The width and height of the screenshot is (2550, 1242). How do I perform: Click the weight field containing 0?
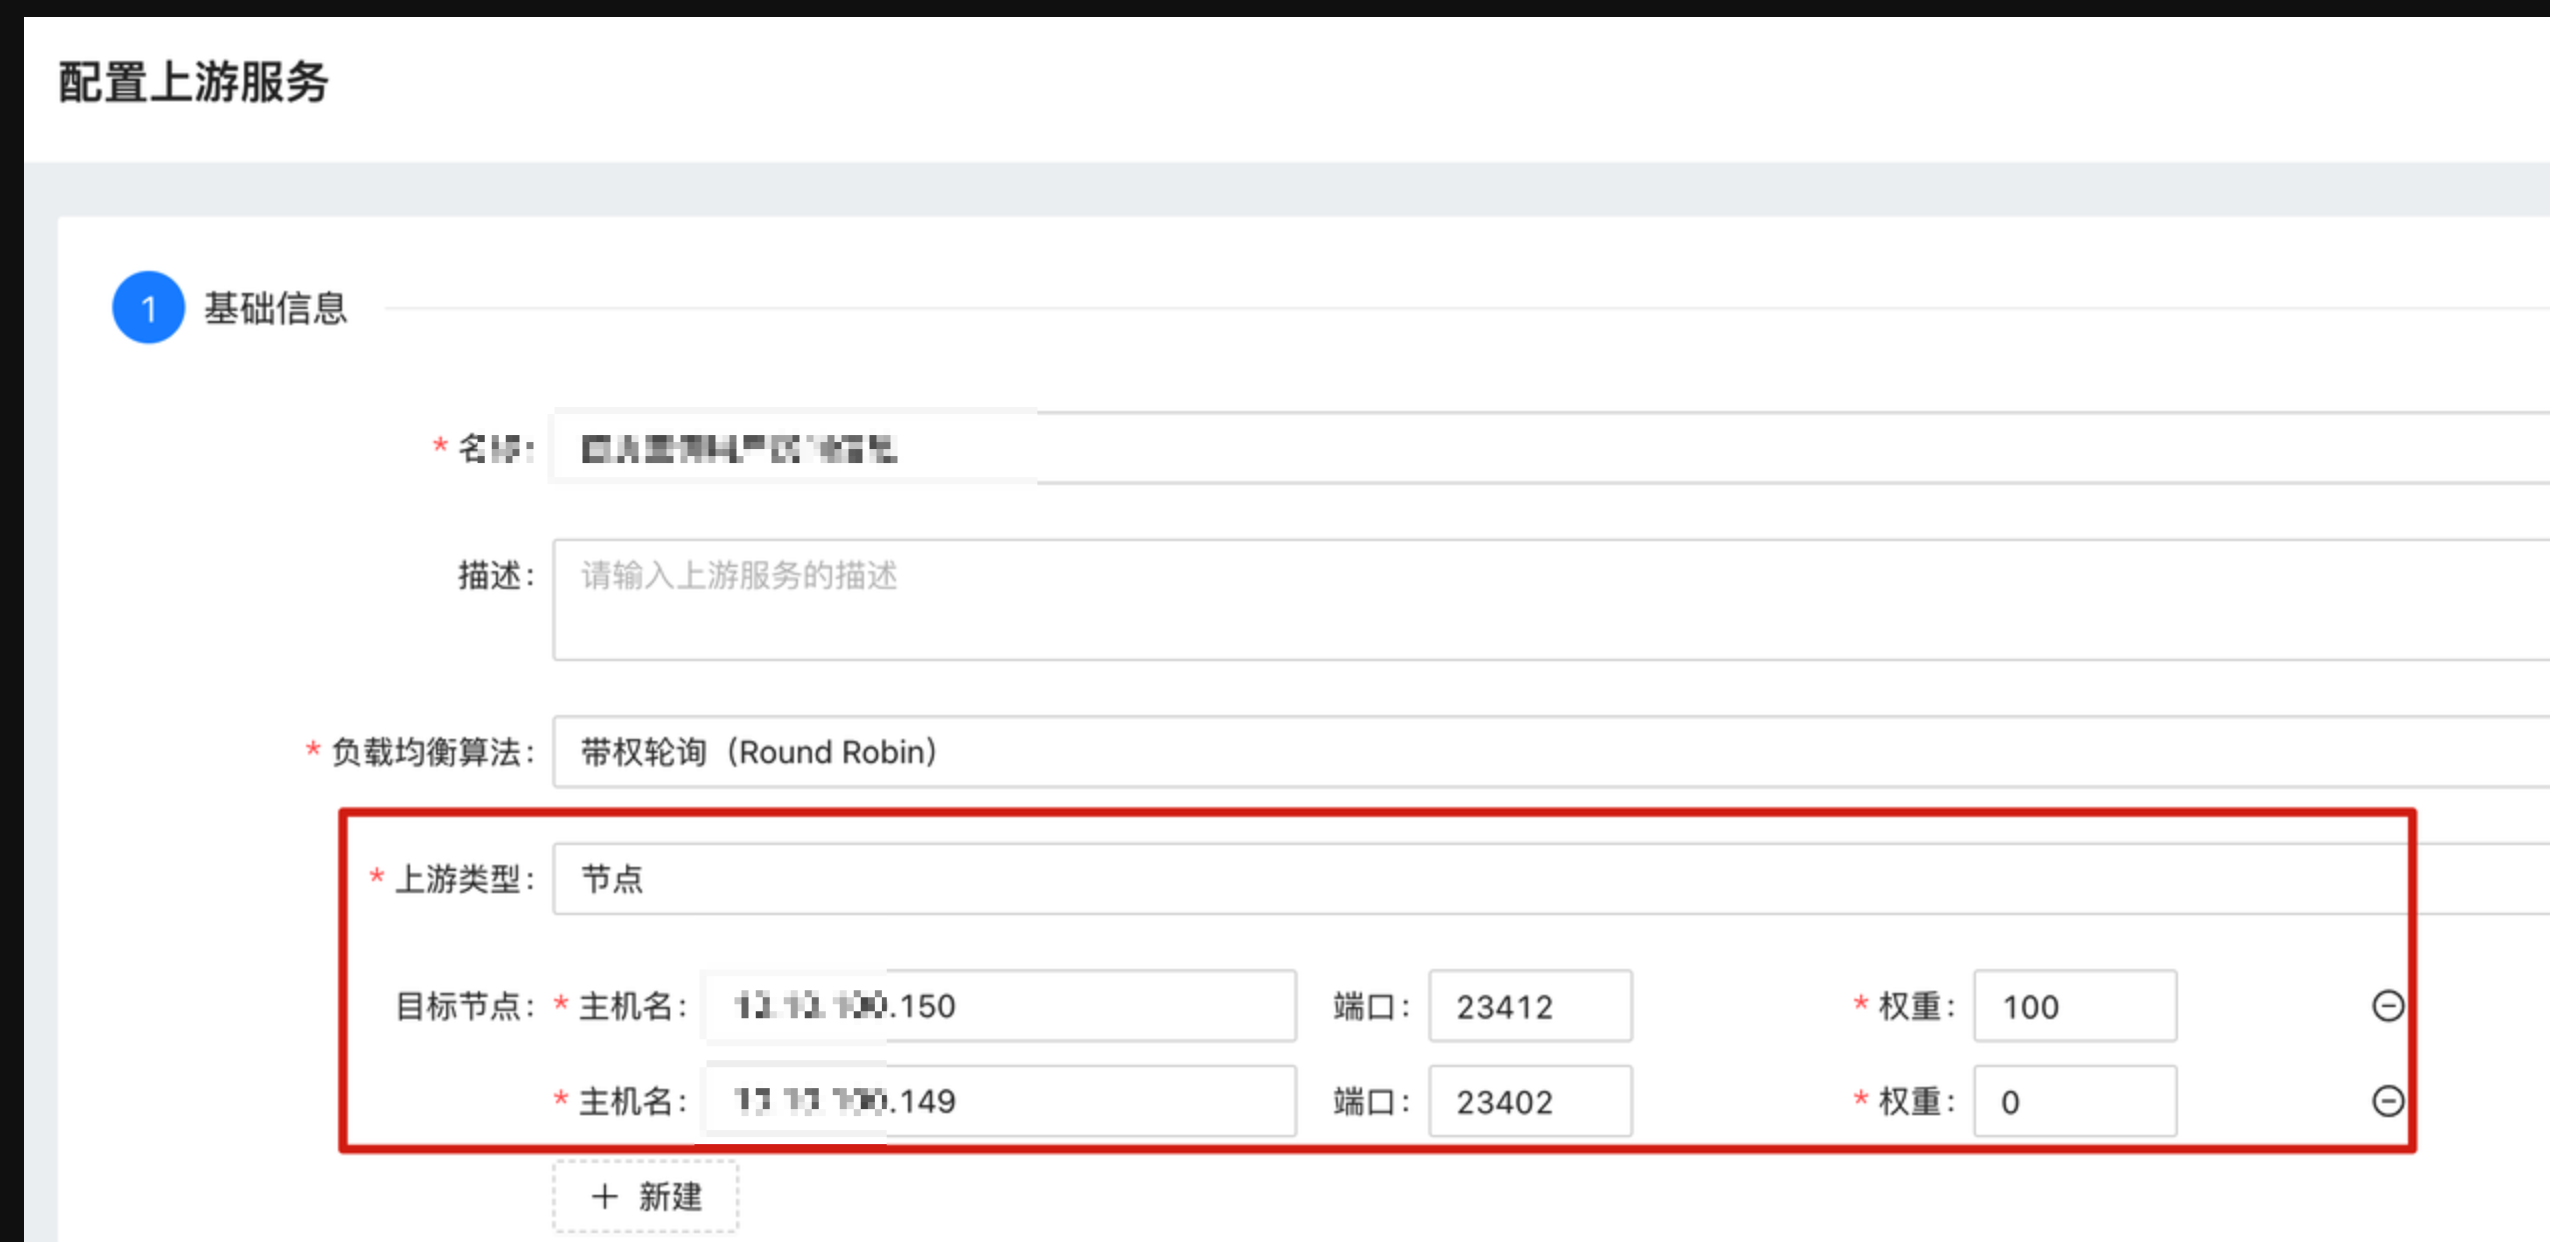click(2075, 1101)
